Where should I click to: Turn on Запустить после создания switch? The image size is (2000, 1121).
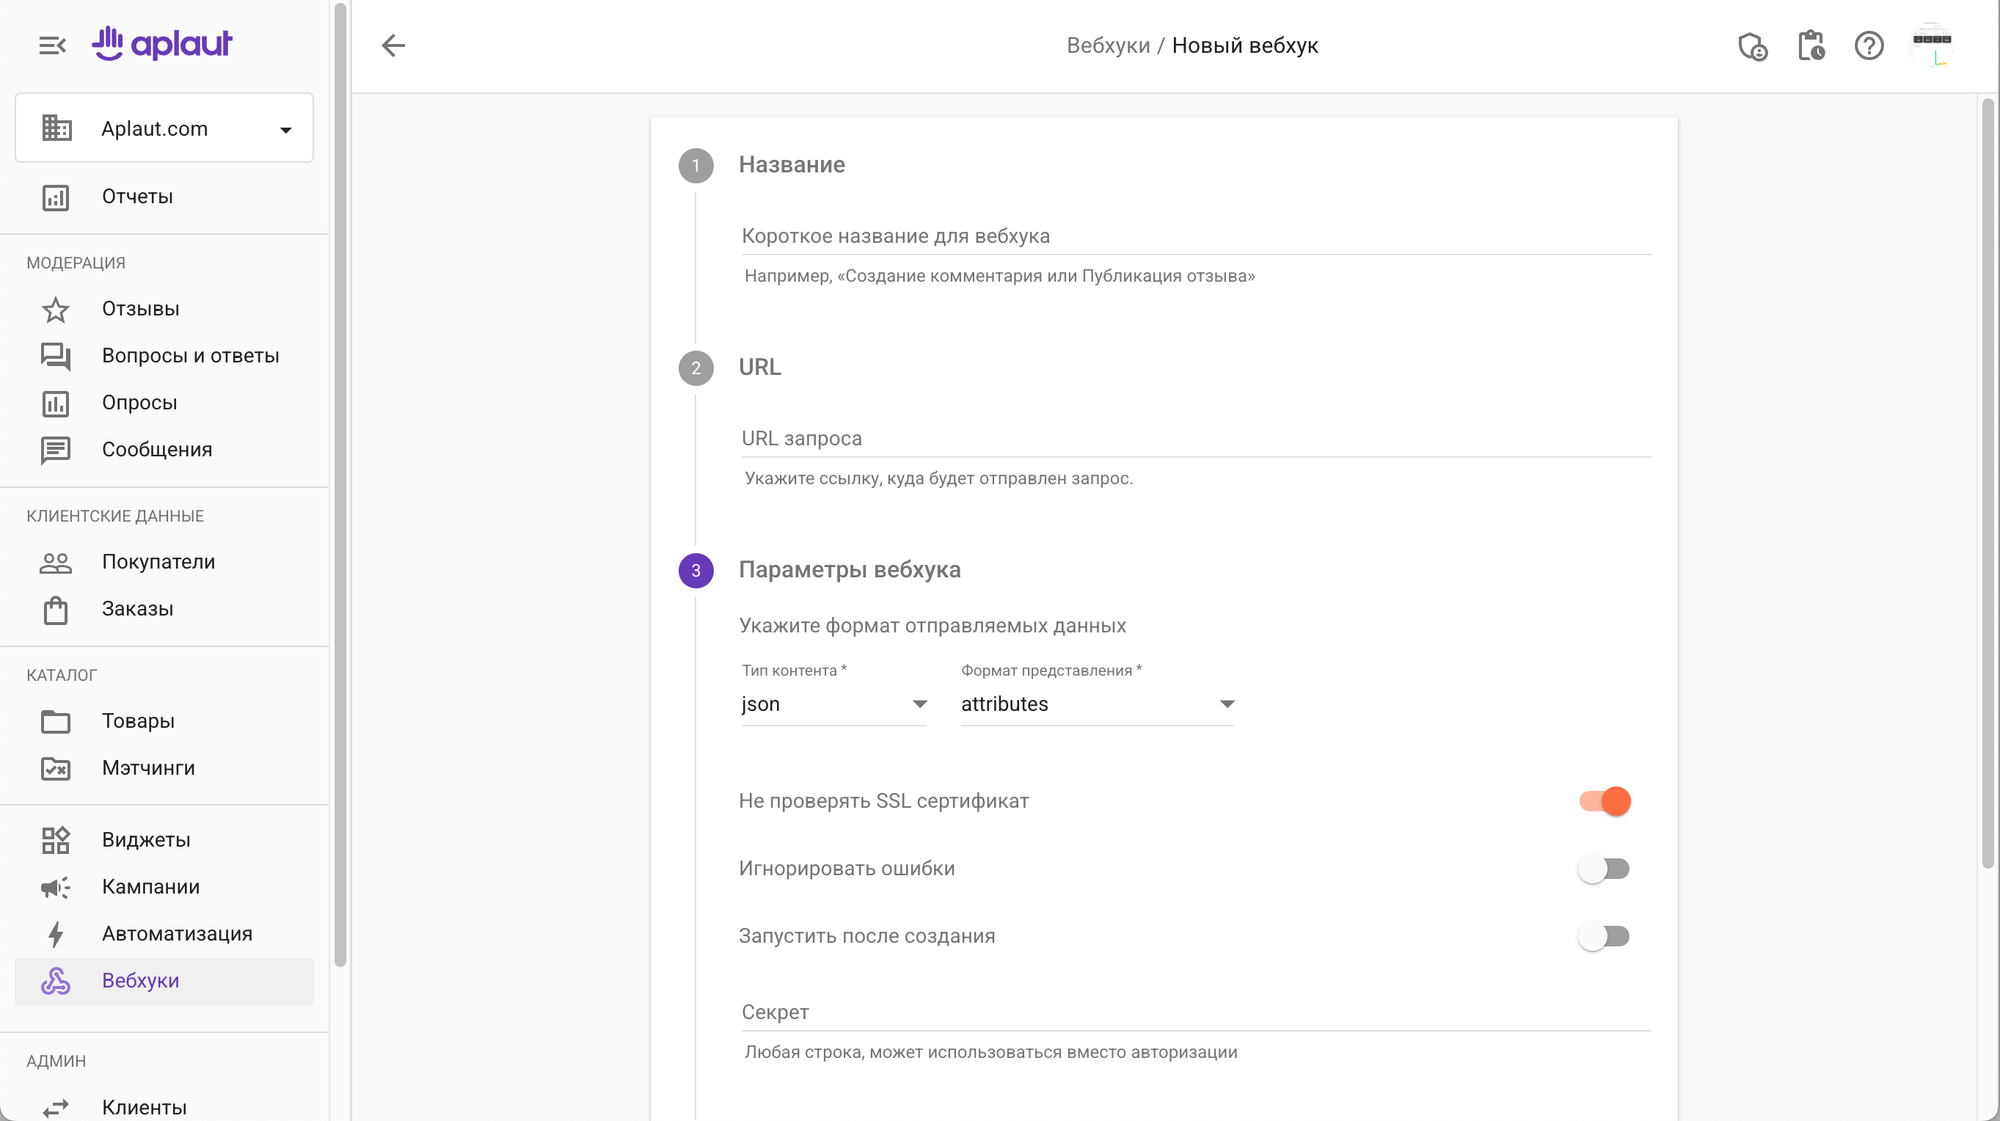coord(1604,937)
